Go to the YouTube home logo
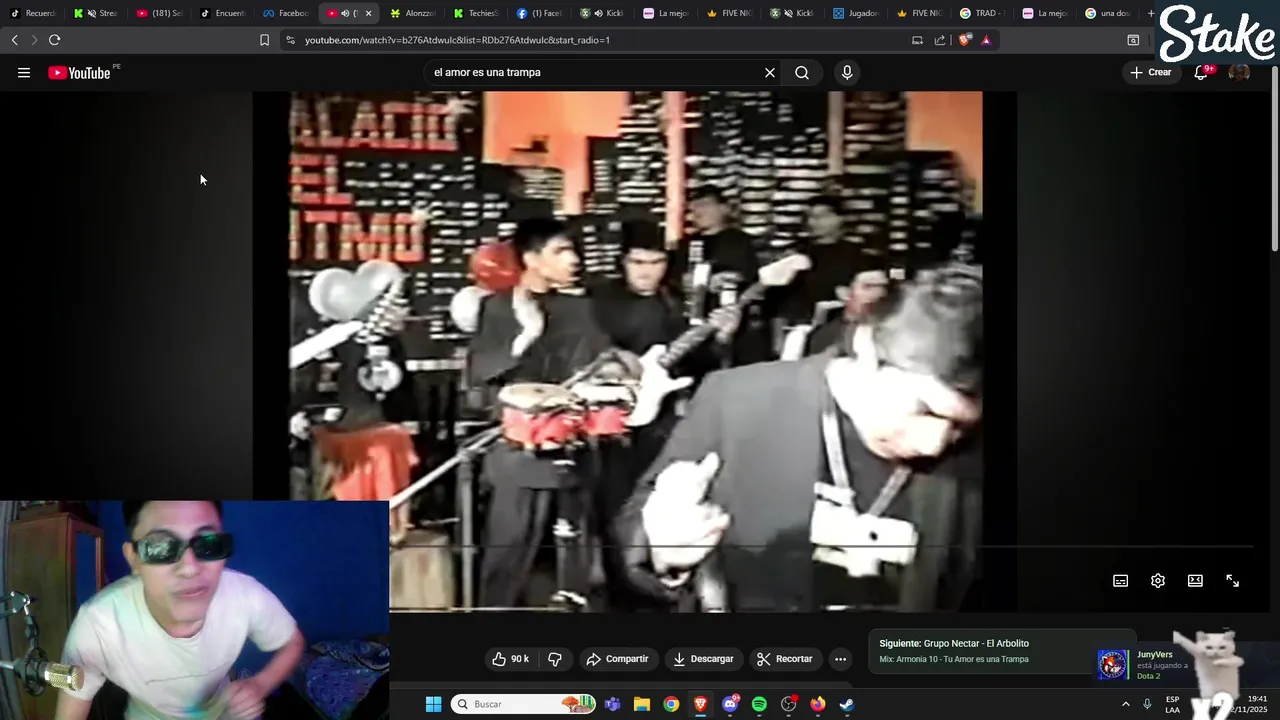1280x720 pixels. 79,73
